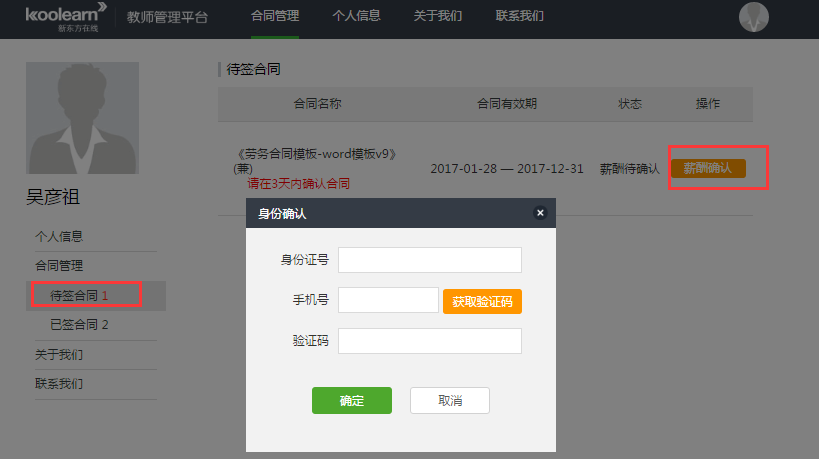Click the 待签合同 section heading
Screen dimensions: 819x459
click(x=253, y=69)
